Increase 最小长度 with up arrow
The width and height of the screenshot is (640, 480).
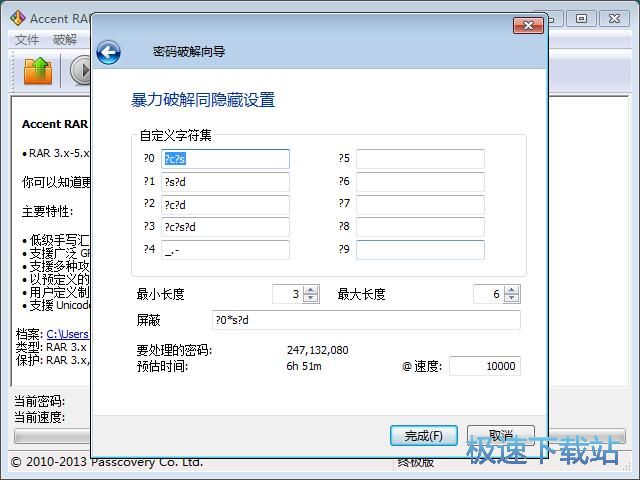tap(311, 290)
